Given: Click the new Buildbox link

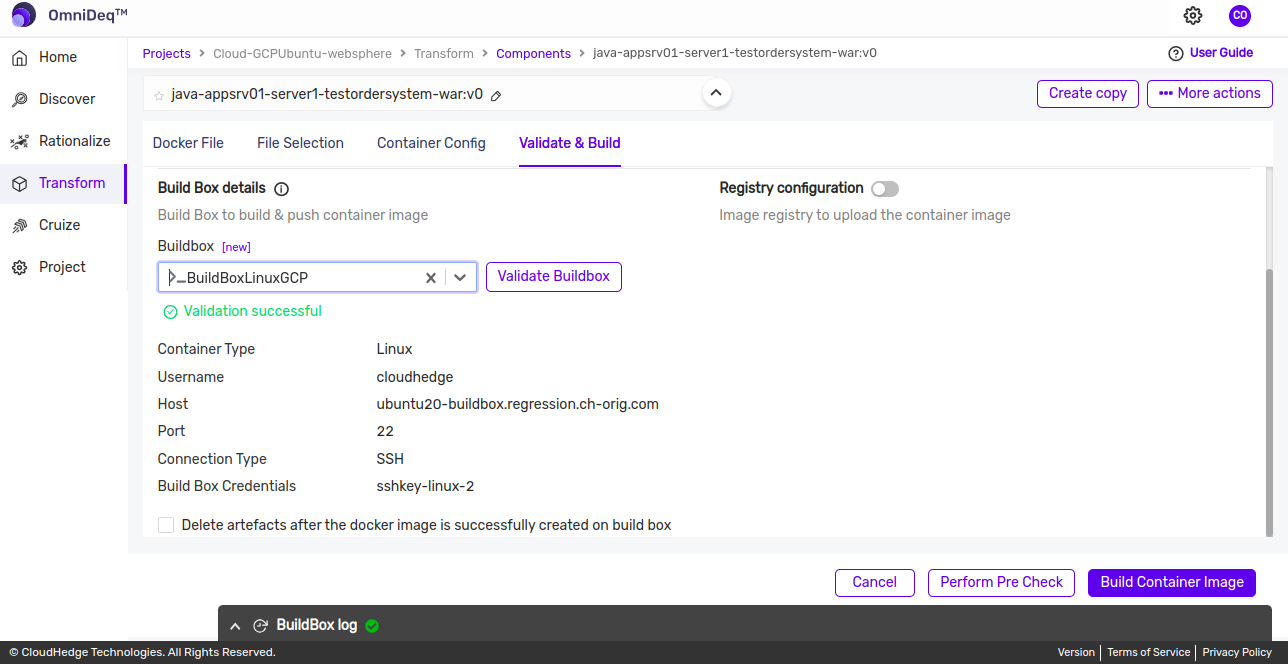Looking at the screenshot, I should pyautogui.click(x=236, y=247).
